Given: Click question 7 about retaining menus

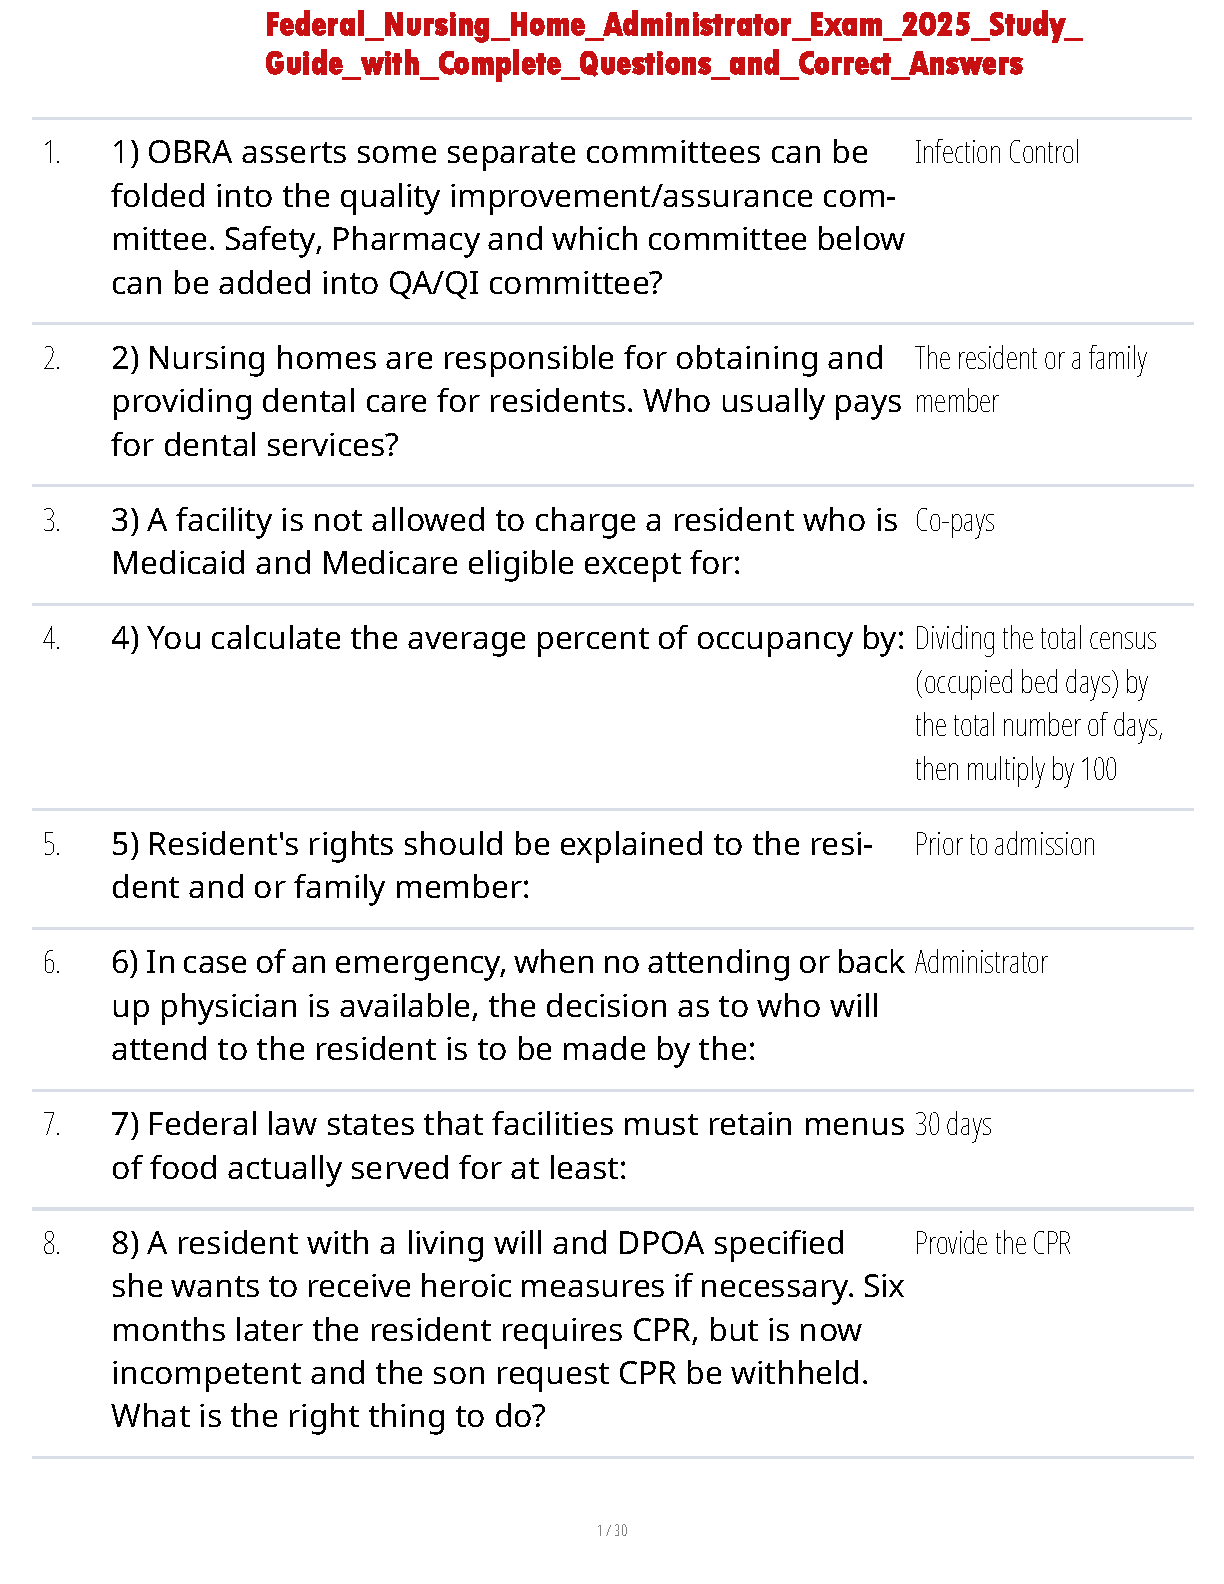Looking at the screenshot, I should 507,1146.
